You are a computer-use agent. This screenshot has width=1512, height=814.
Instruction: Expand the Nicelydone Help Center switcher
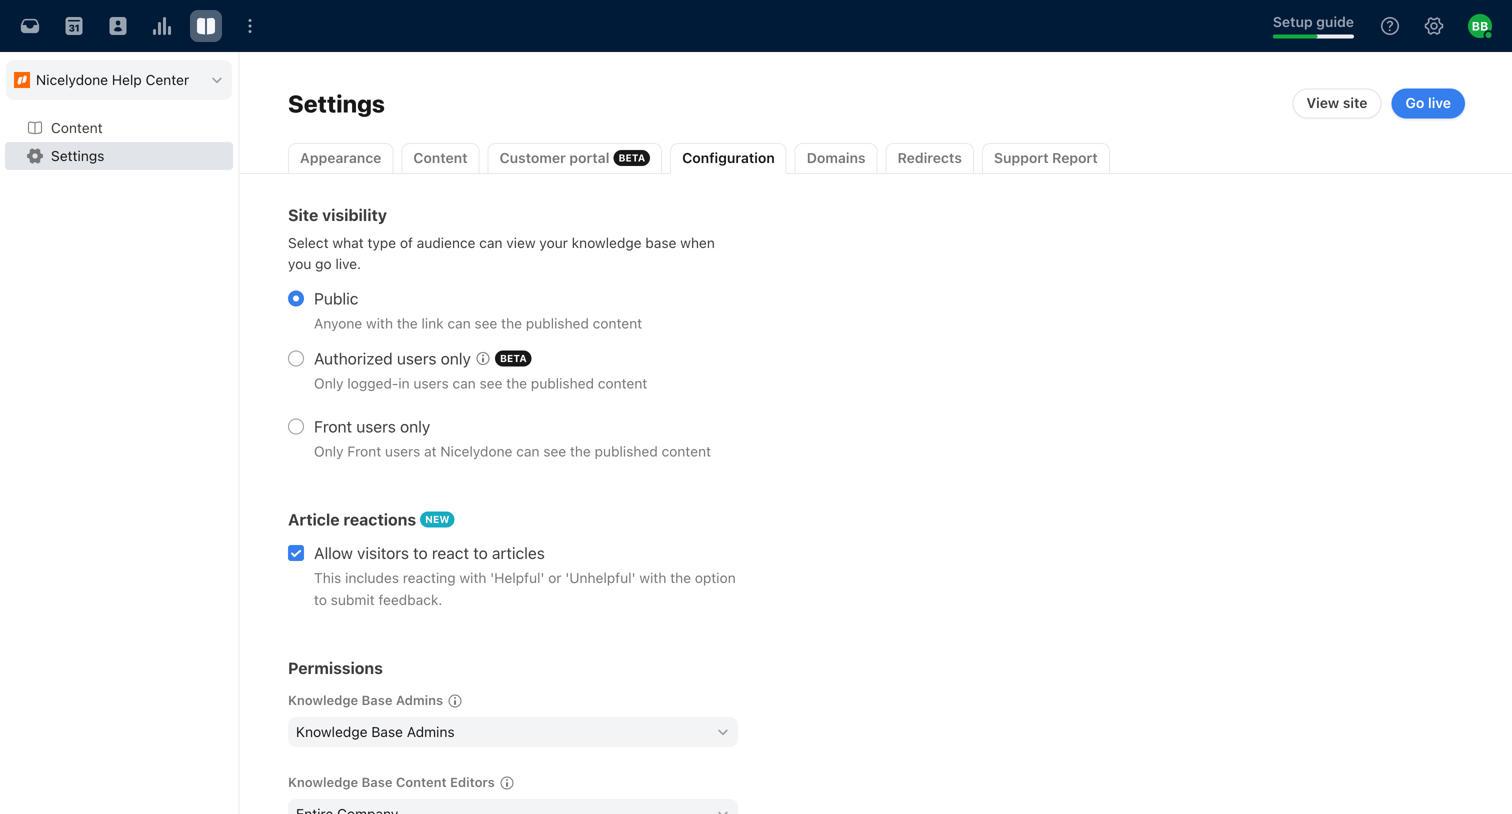point(119,80)
